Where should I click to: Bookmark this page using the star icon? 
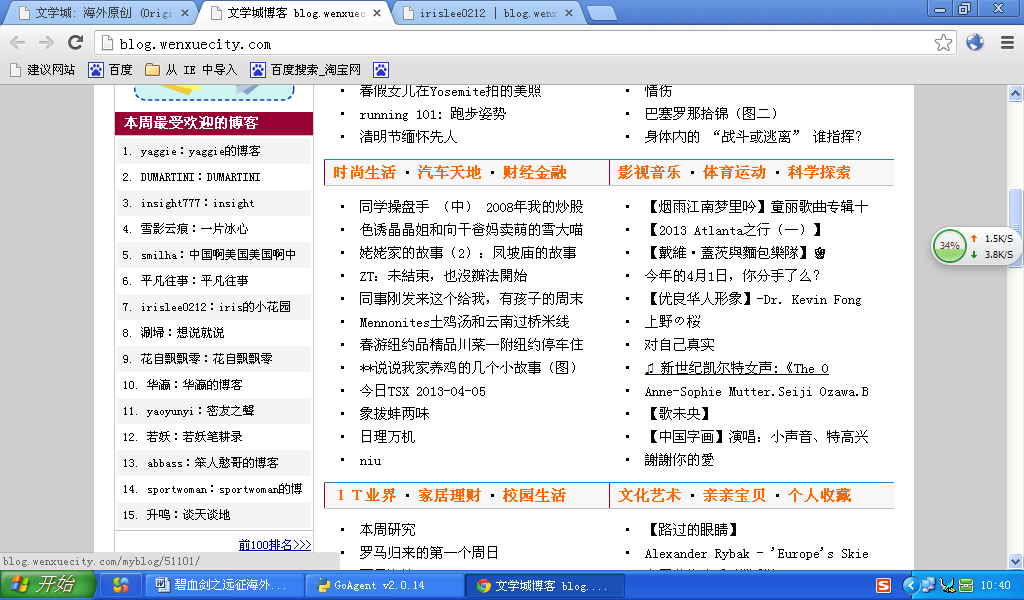943,43
